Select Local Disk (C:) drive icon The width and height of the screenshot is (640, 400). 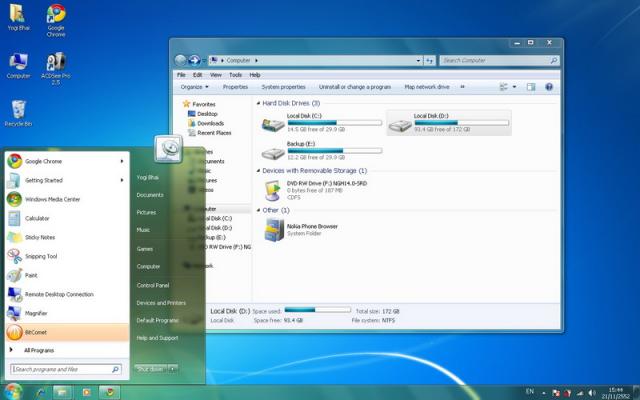273,124
